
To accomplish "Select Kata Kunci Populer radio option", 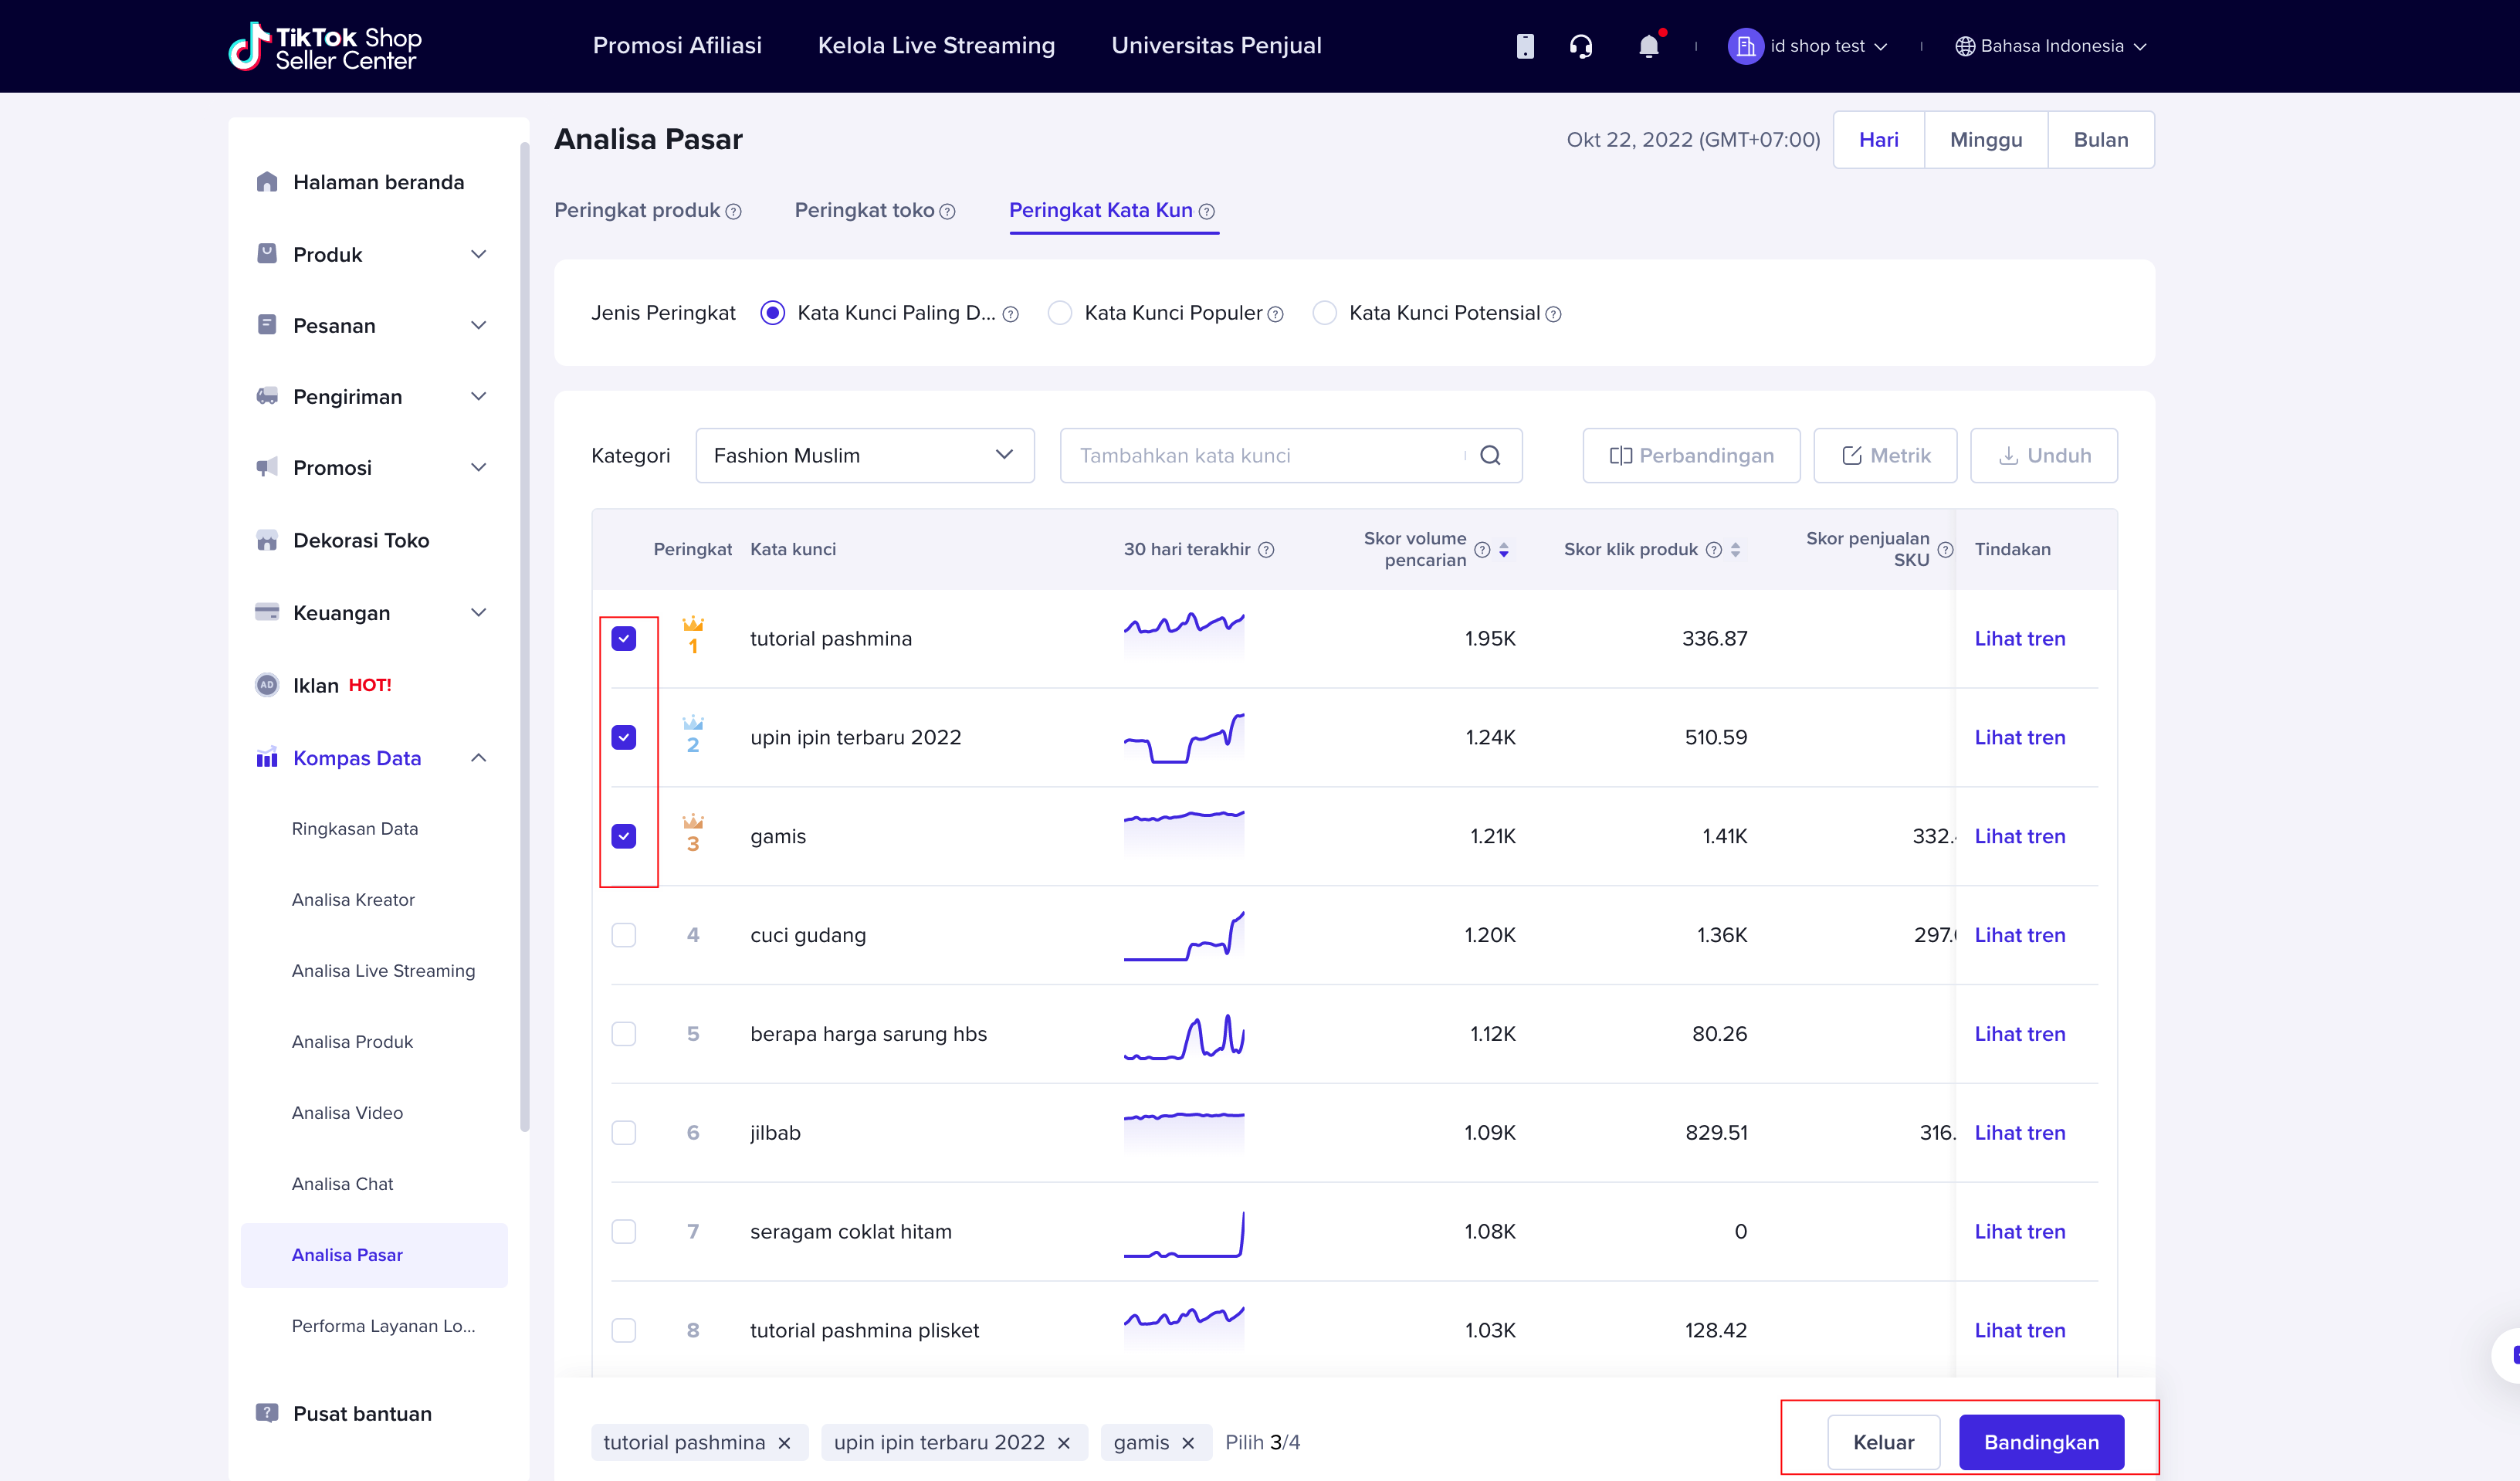I will tap(1060, 313).
